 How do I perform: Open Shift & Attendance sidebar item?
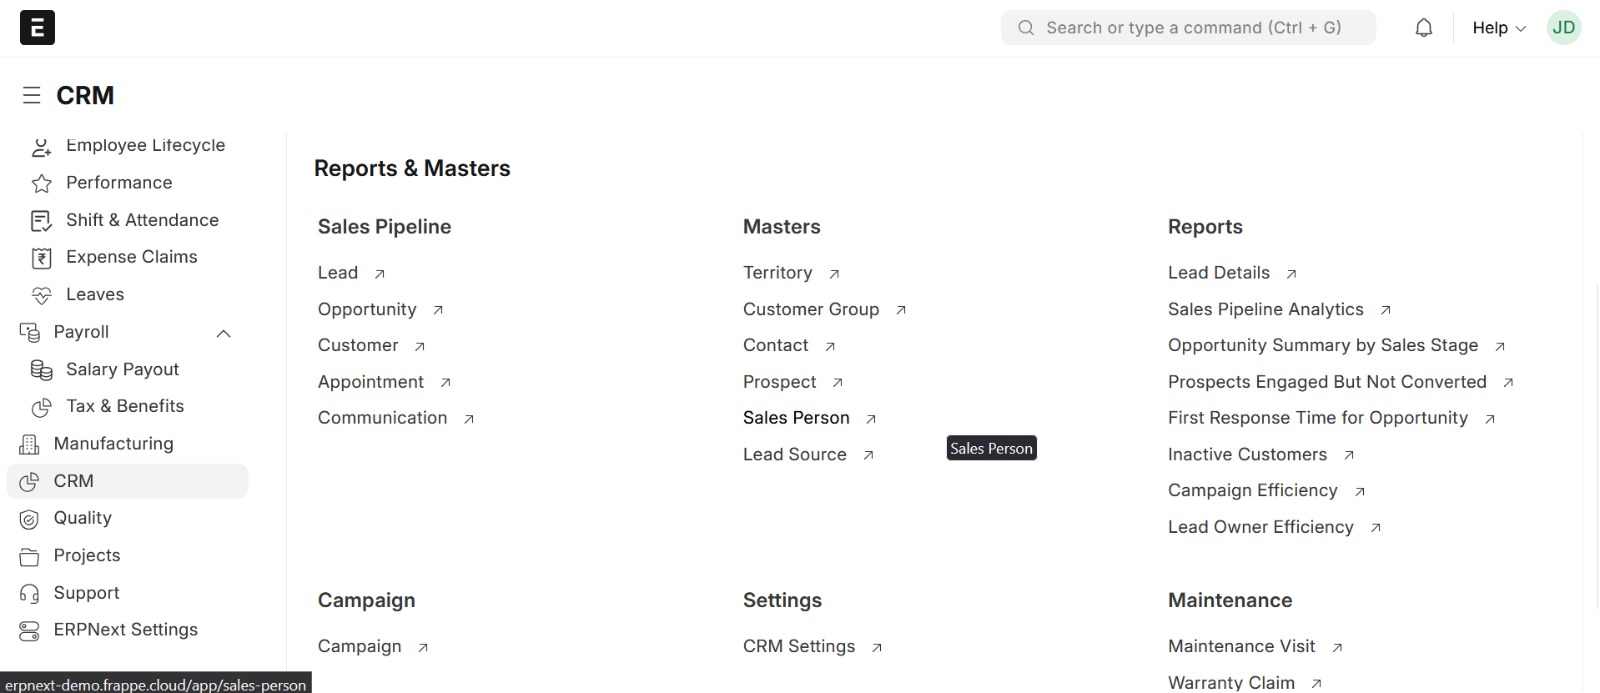pos(142,220)
